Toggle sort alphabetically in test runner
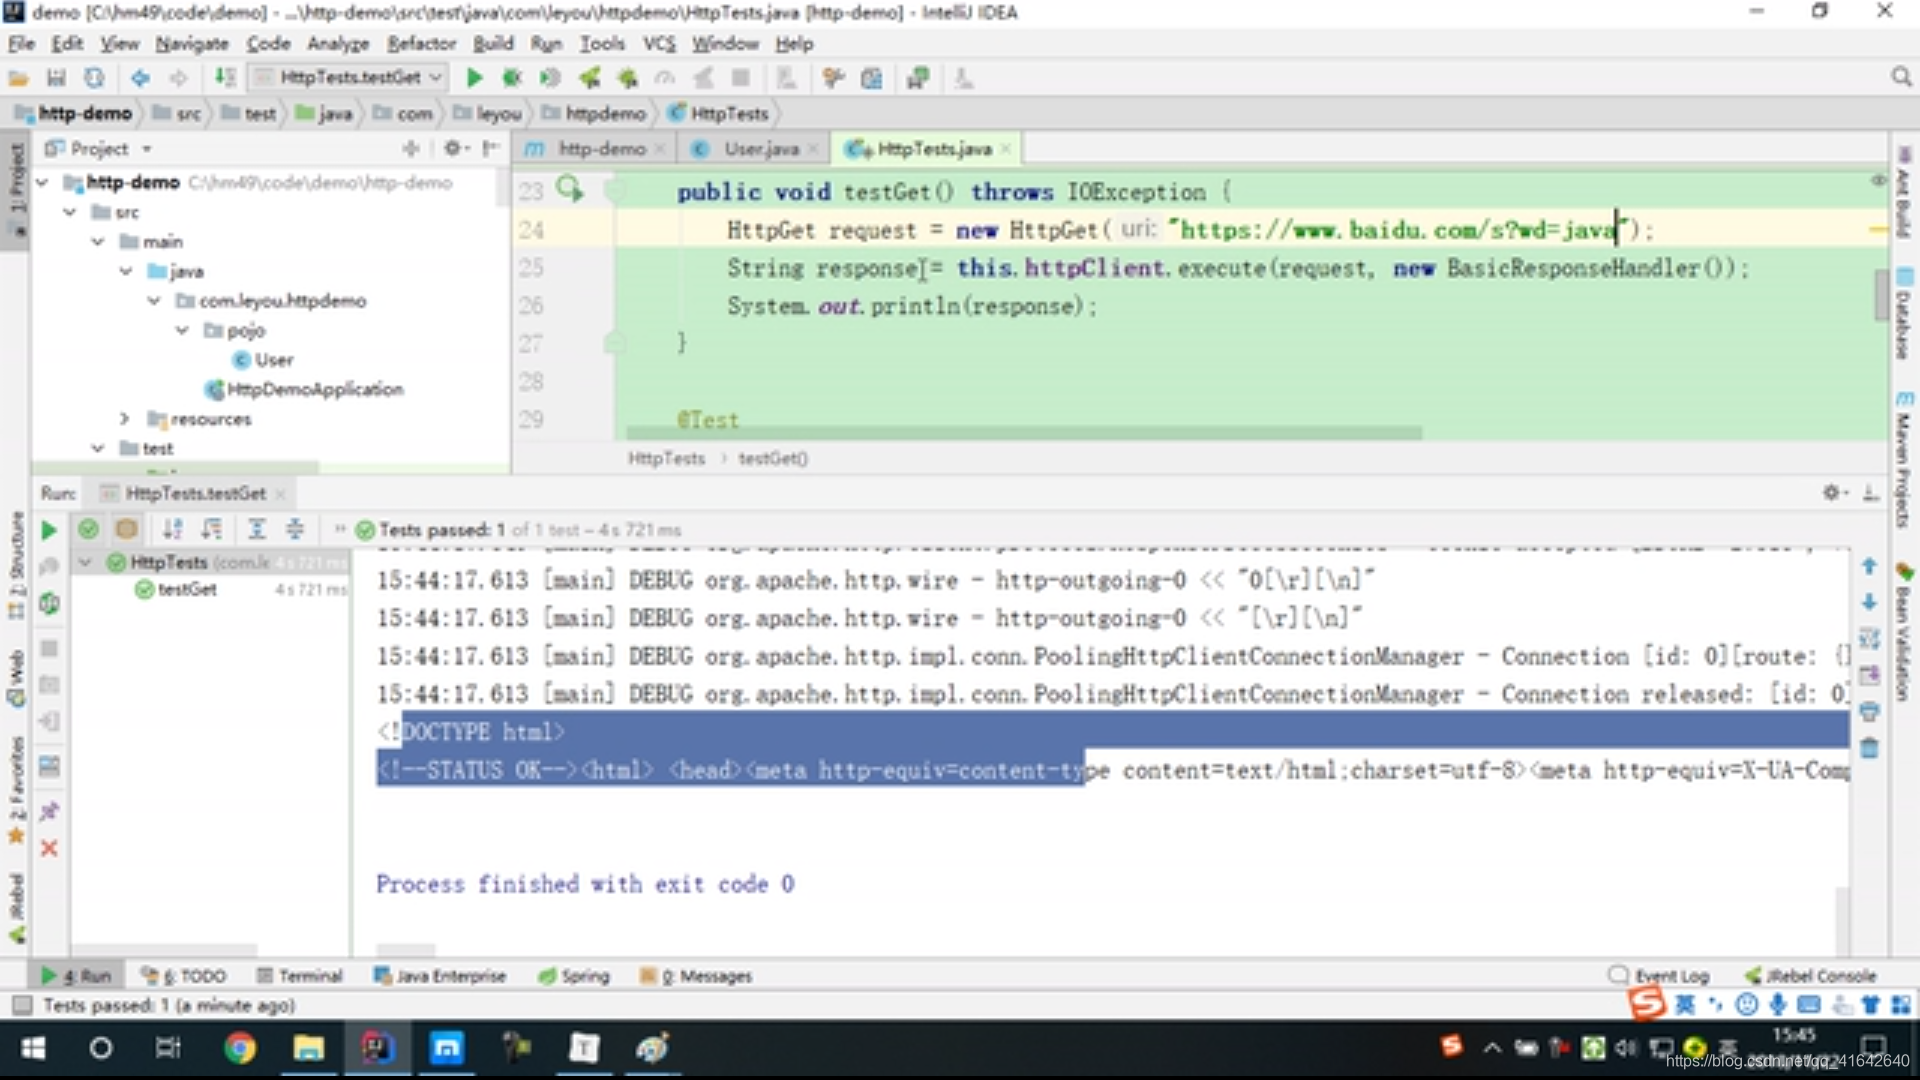The image size is (1920, 1080). click(173, 529)
